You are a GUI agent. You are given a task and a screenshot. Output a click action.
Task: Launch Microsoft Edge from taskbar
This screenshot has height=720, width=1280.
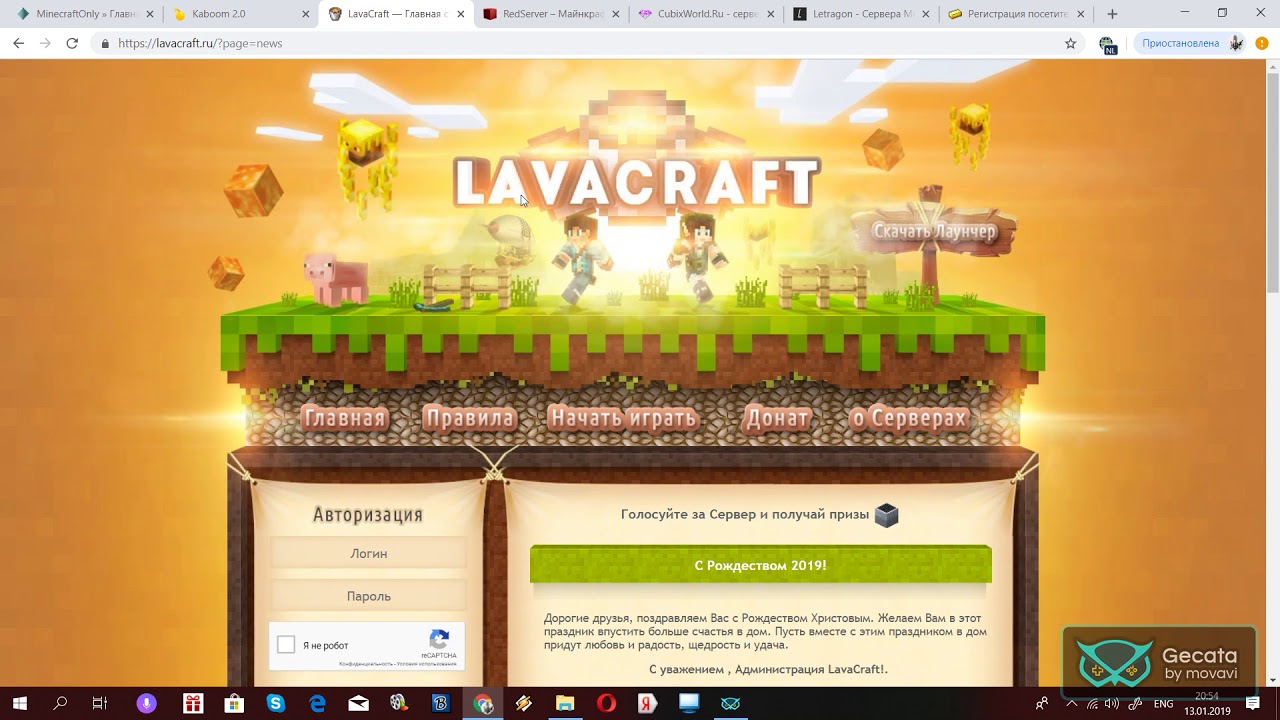317,704
